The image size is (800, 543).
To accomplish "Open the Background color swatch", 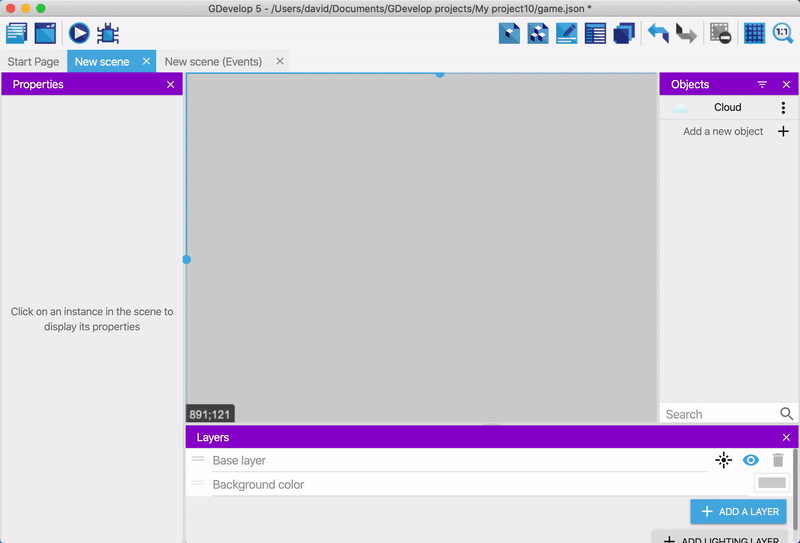I will tap(771, 483).
